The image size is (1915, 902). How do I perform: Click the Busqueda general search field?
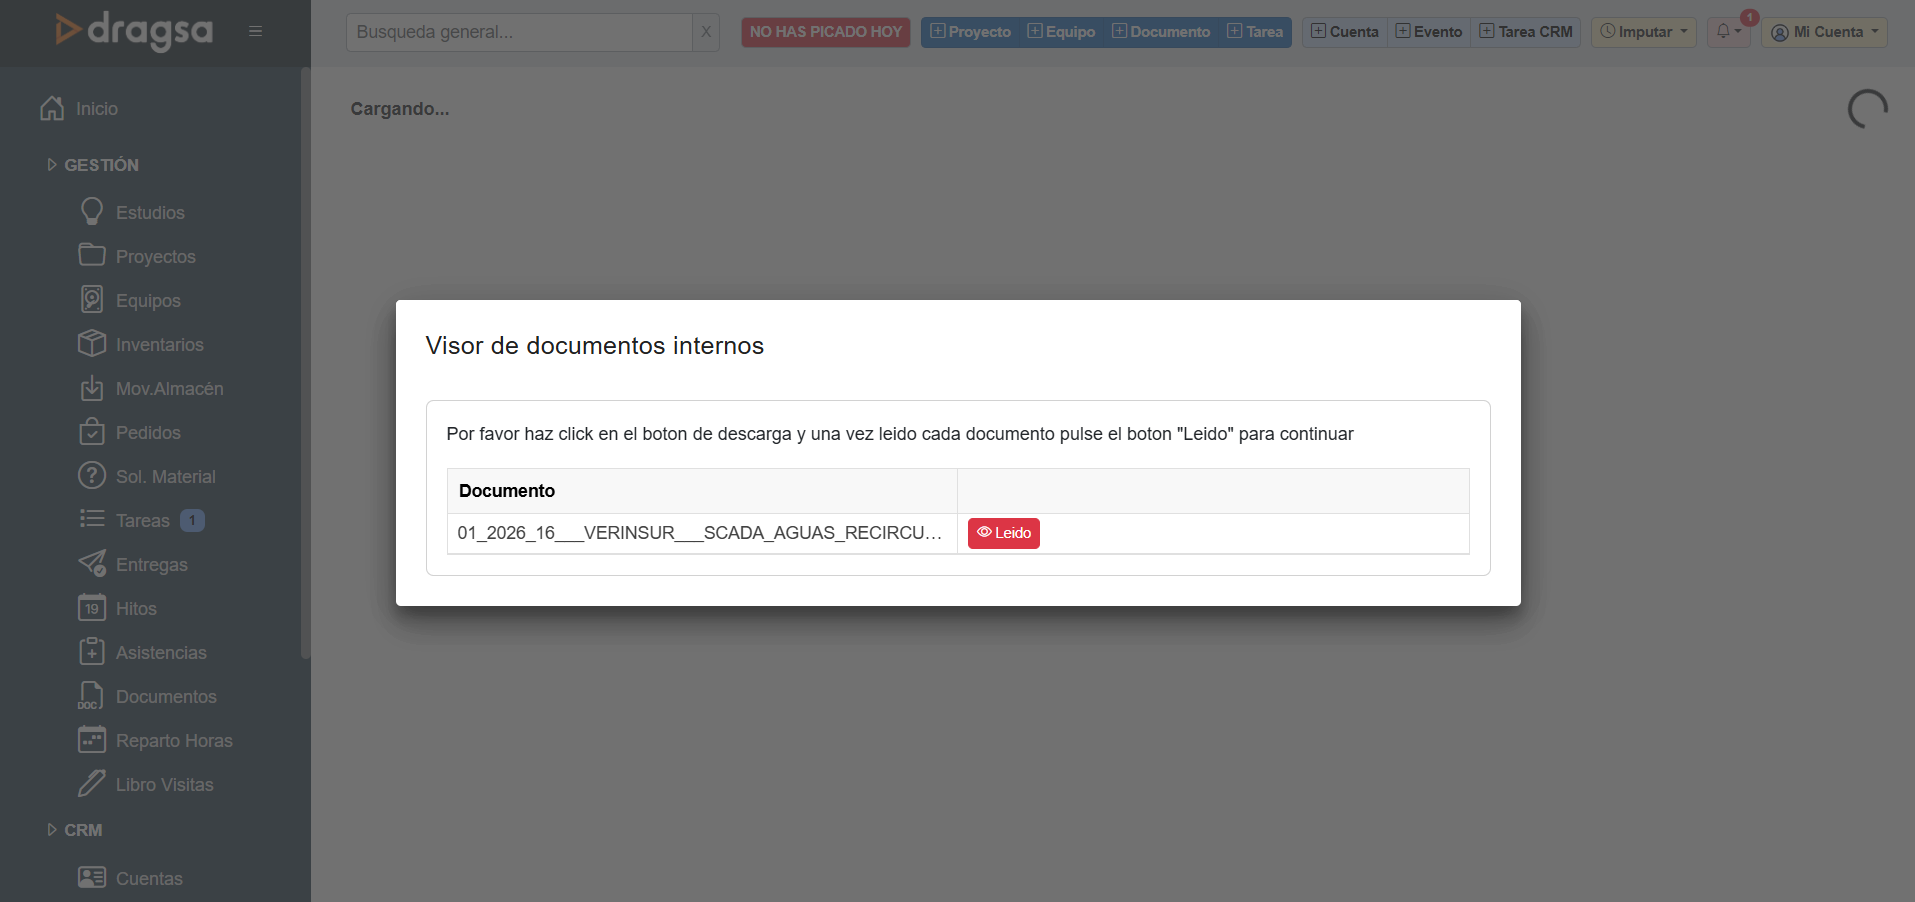(518, 32)
